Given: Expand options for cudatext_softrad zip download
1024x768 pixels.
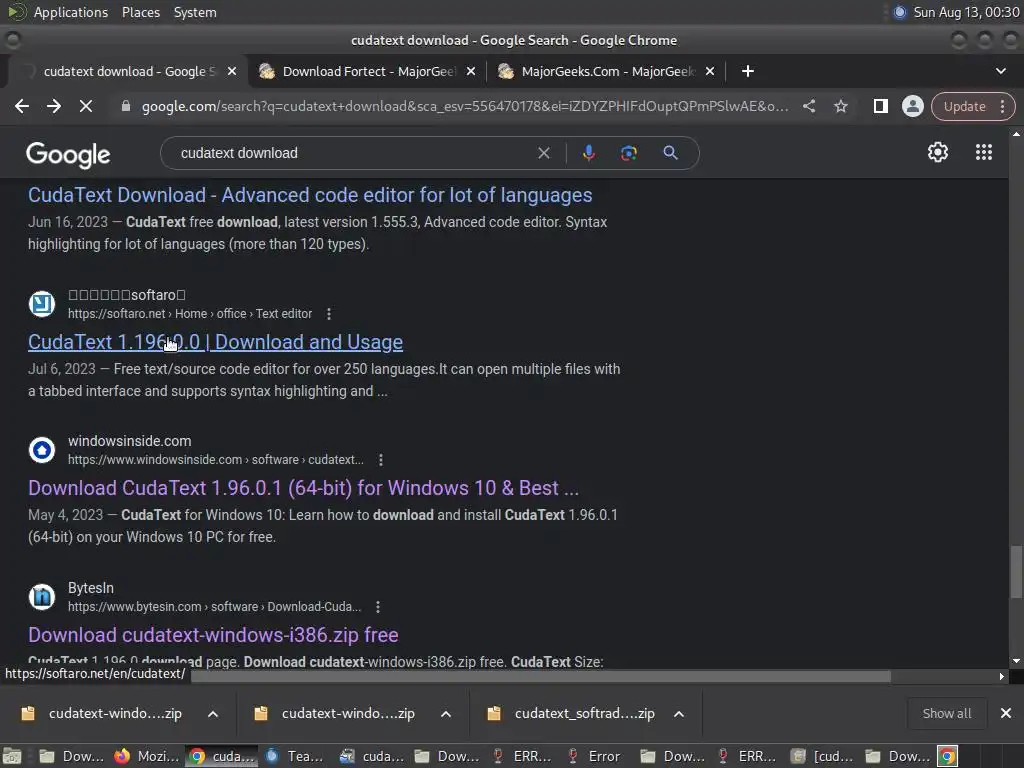Looking at the screenshot, I should coord(679,714).
